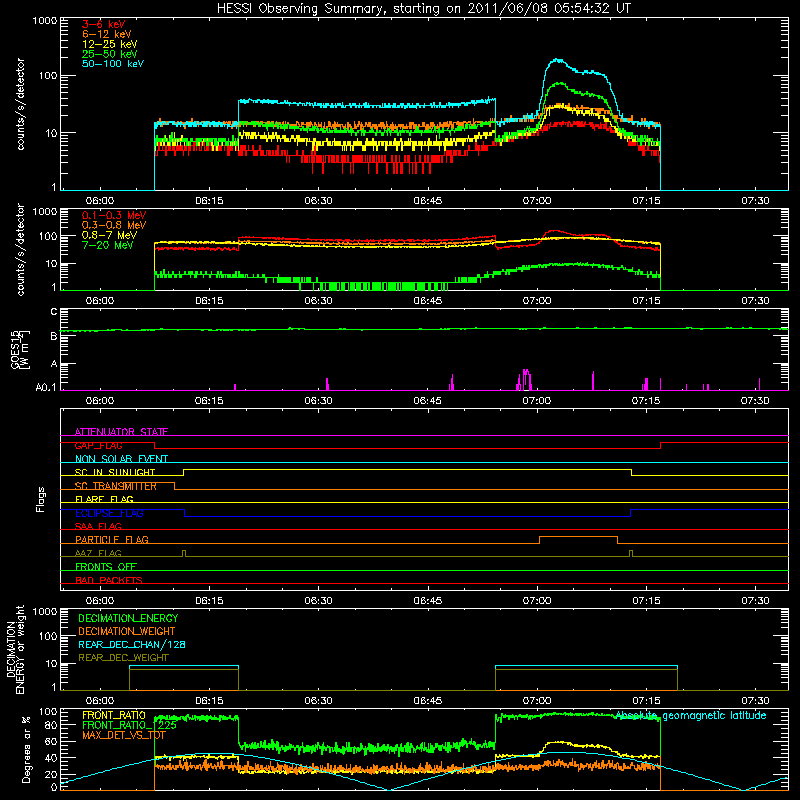Click the '0.3-0.8 MeV' legend entry

coord(114,225)
